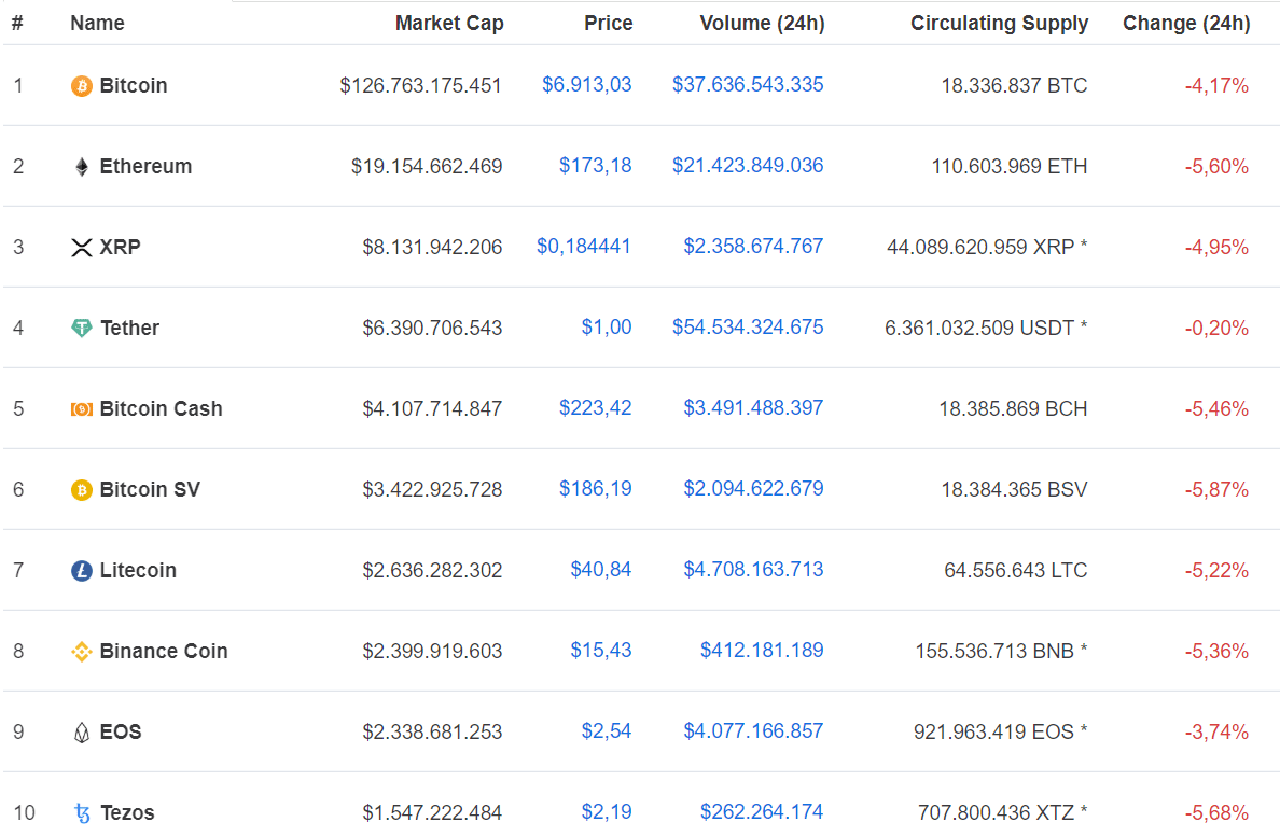Open the Tether name link
This screenshot has height=836, width=1280.
(x=130, y=328)
